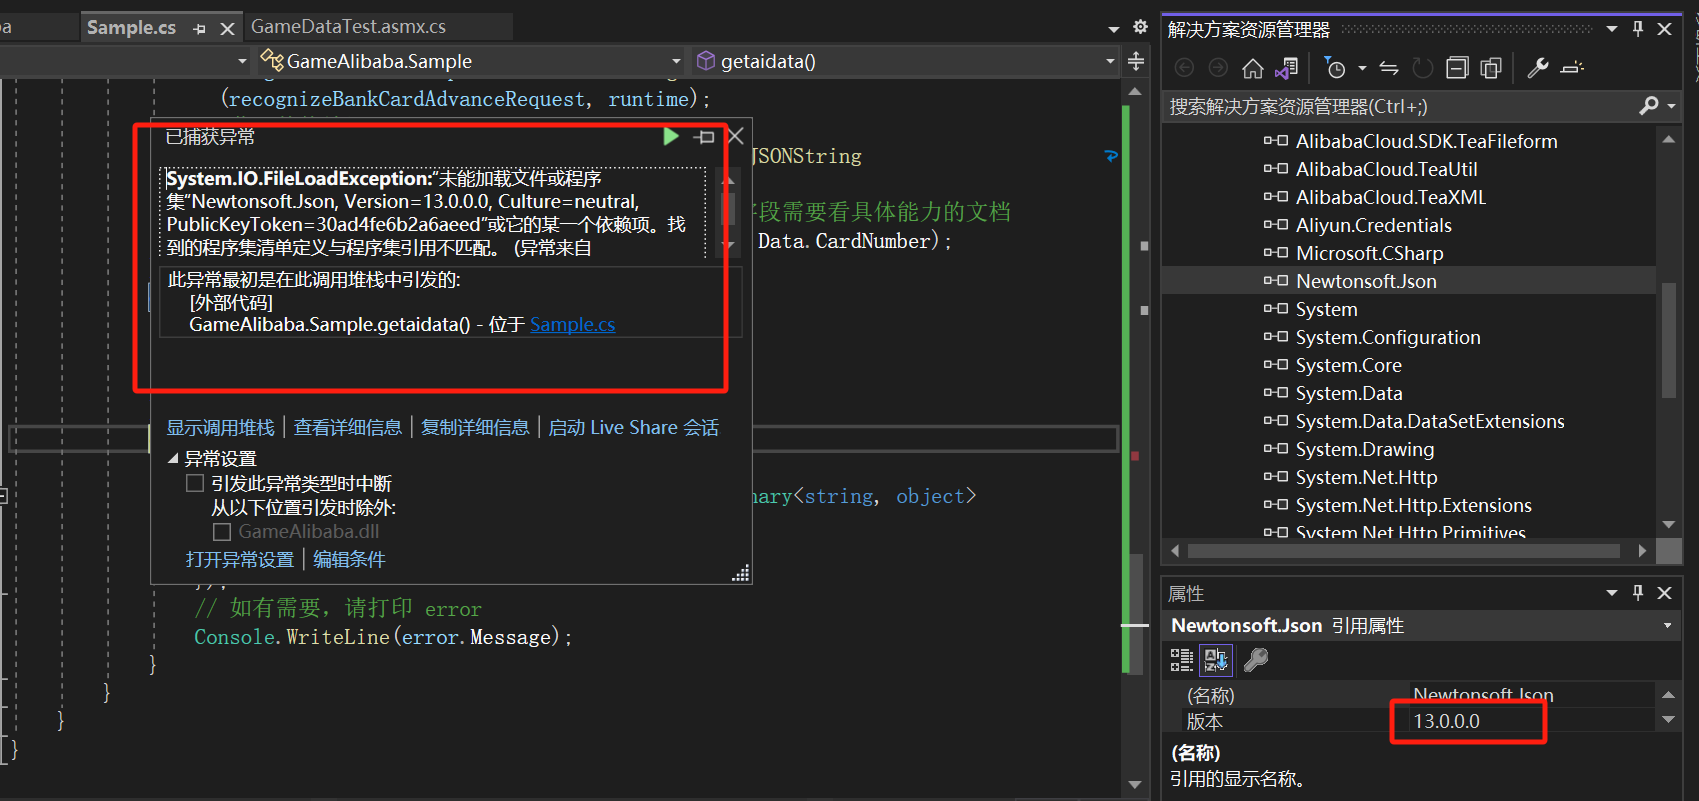Pin the 属性 properties panel

coord(1638,593)
